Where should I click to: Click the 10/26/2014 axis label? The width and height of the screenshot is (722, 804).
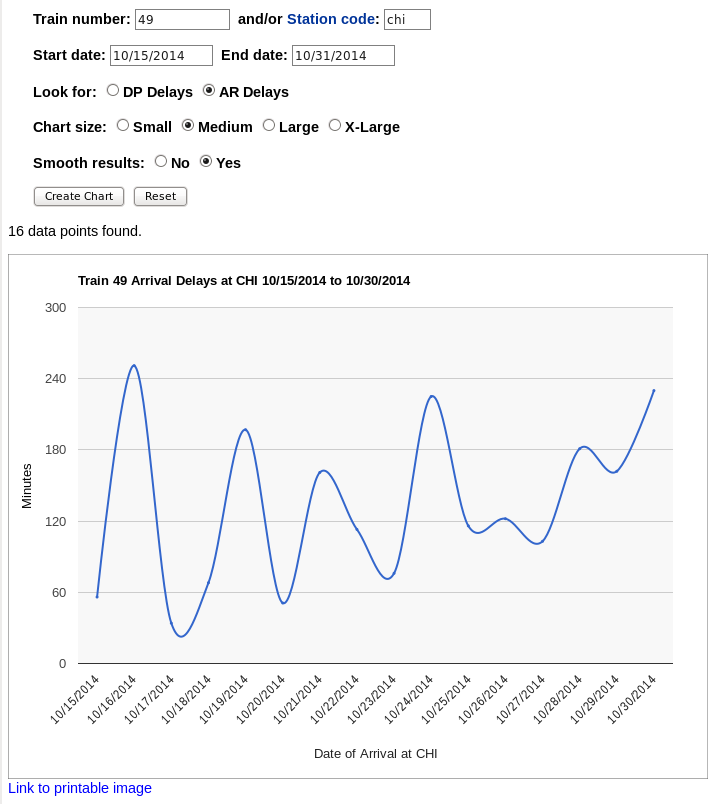point(483,699)
